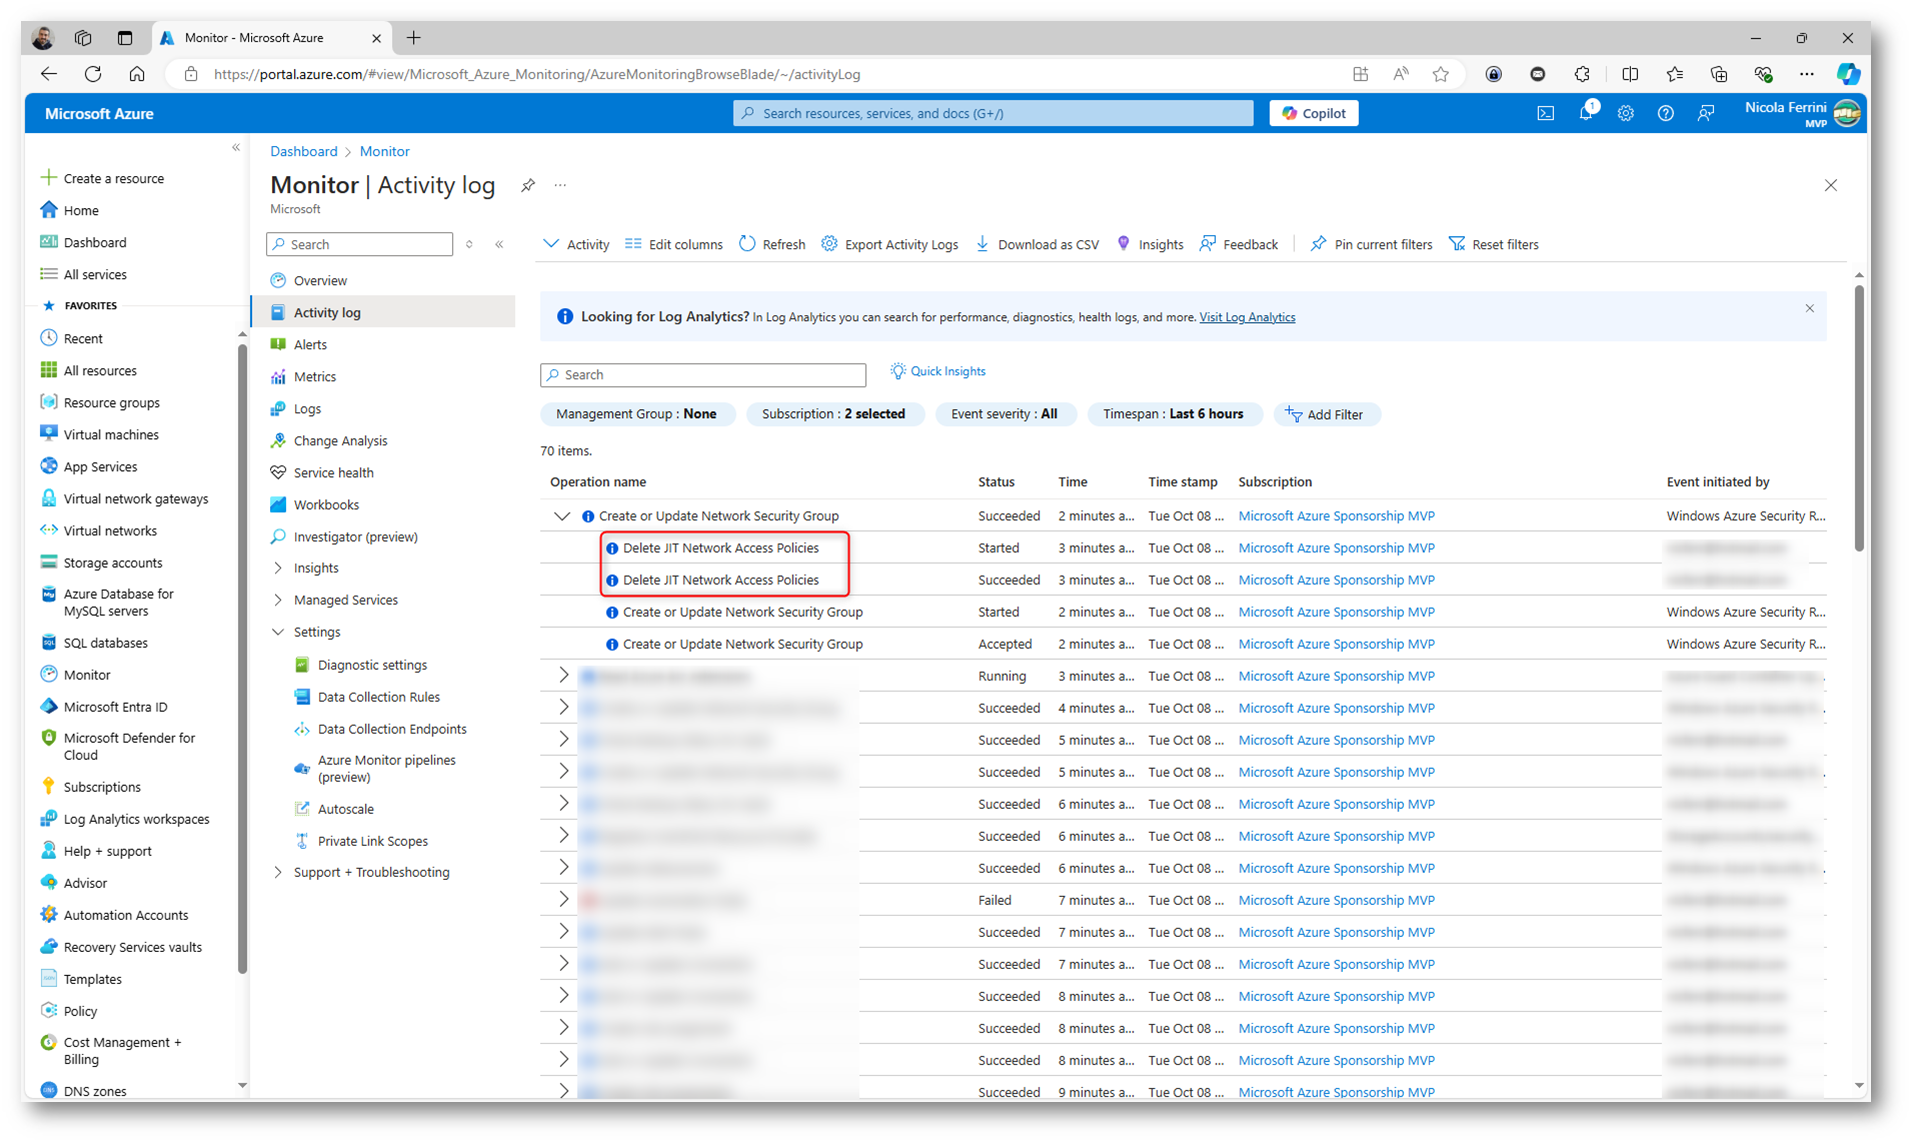Change the Event severity filter

point(1004,414)
